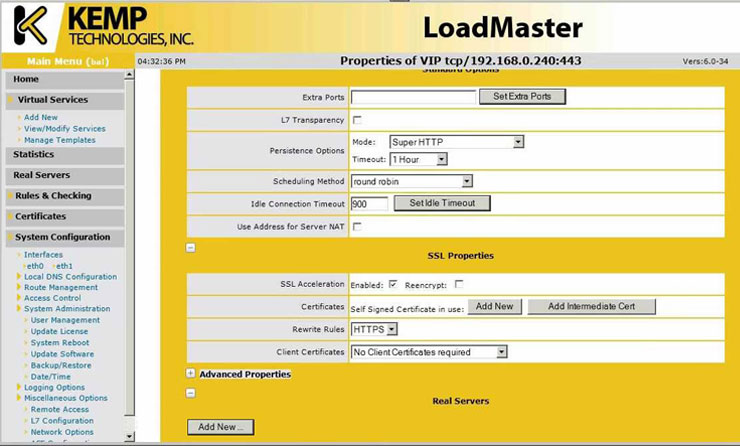Open Remote Access link
This screenshot has height=446, width=740.
(x=59, y=410)
